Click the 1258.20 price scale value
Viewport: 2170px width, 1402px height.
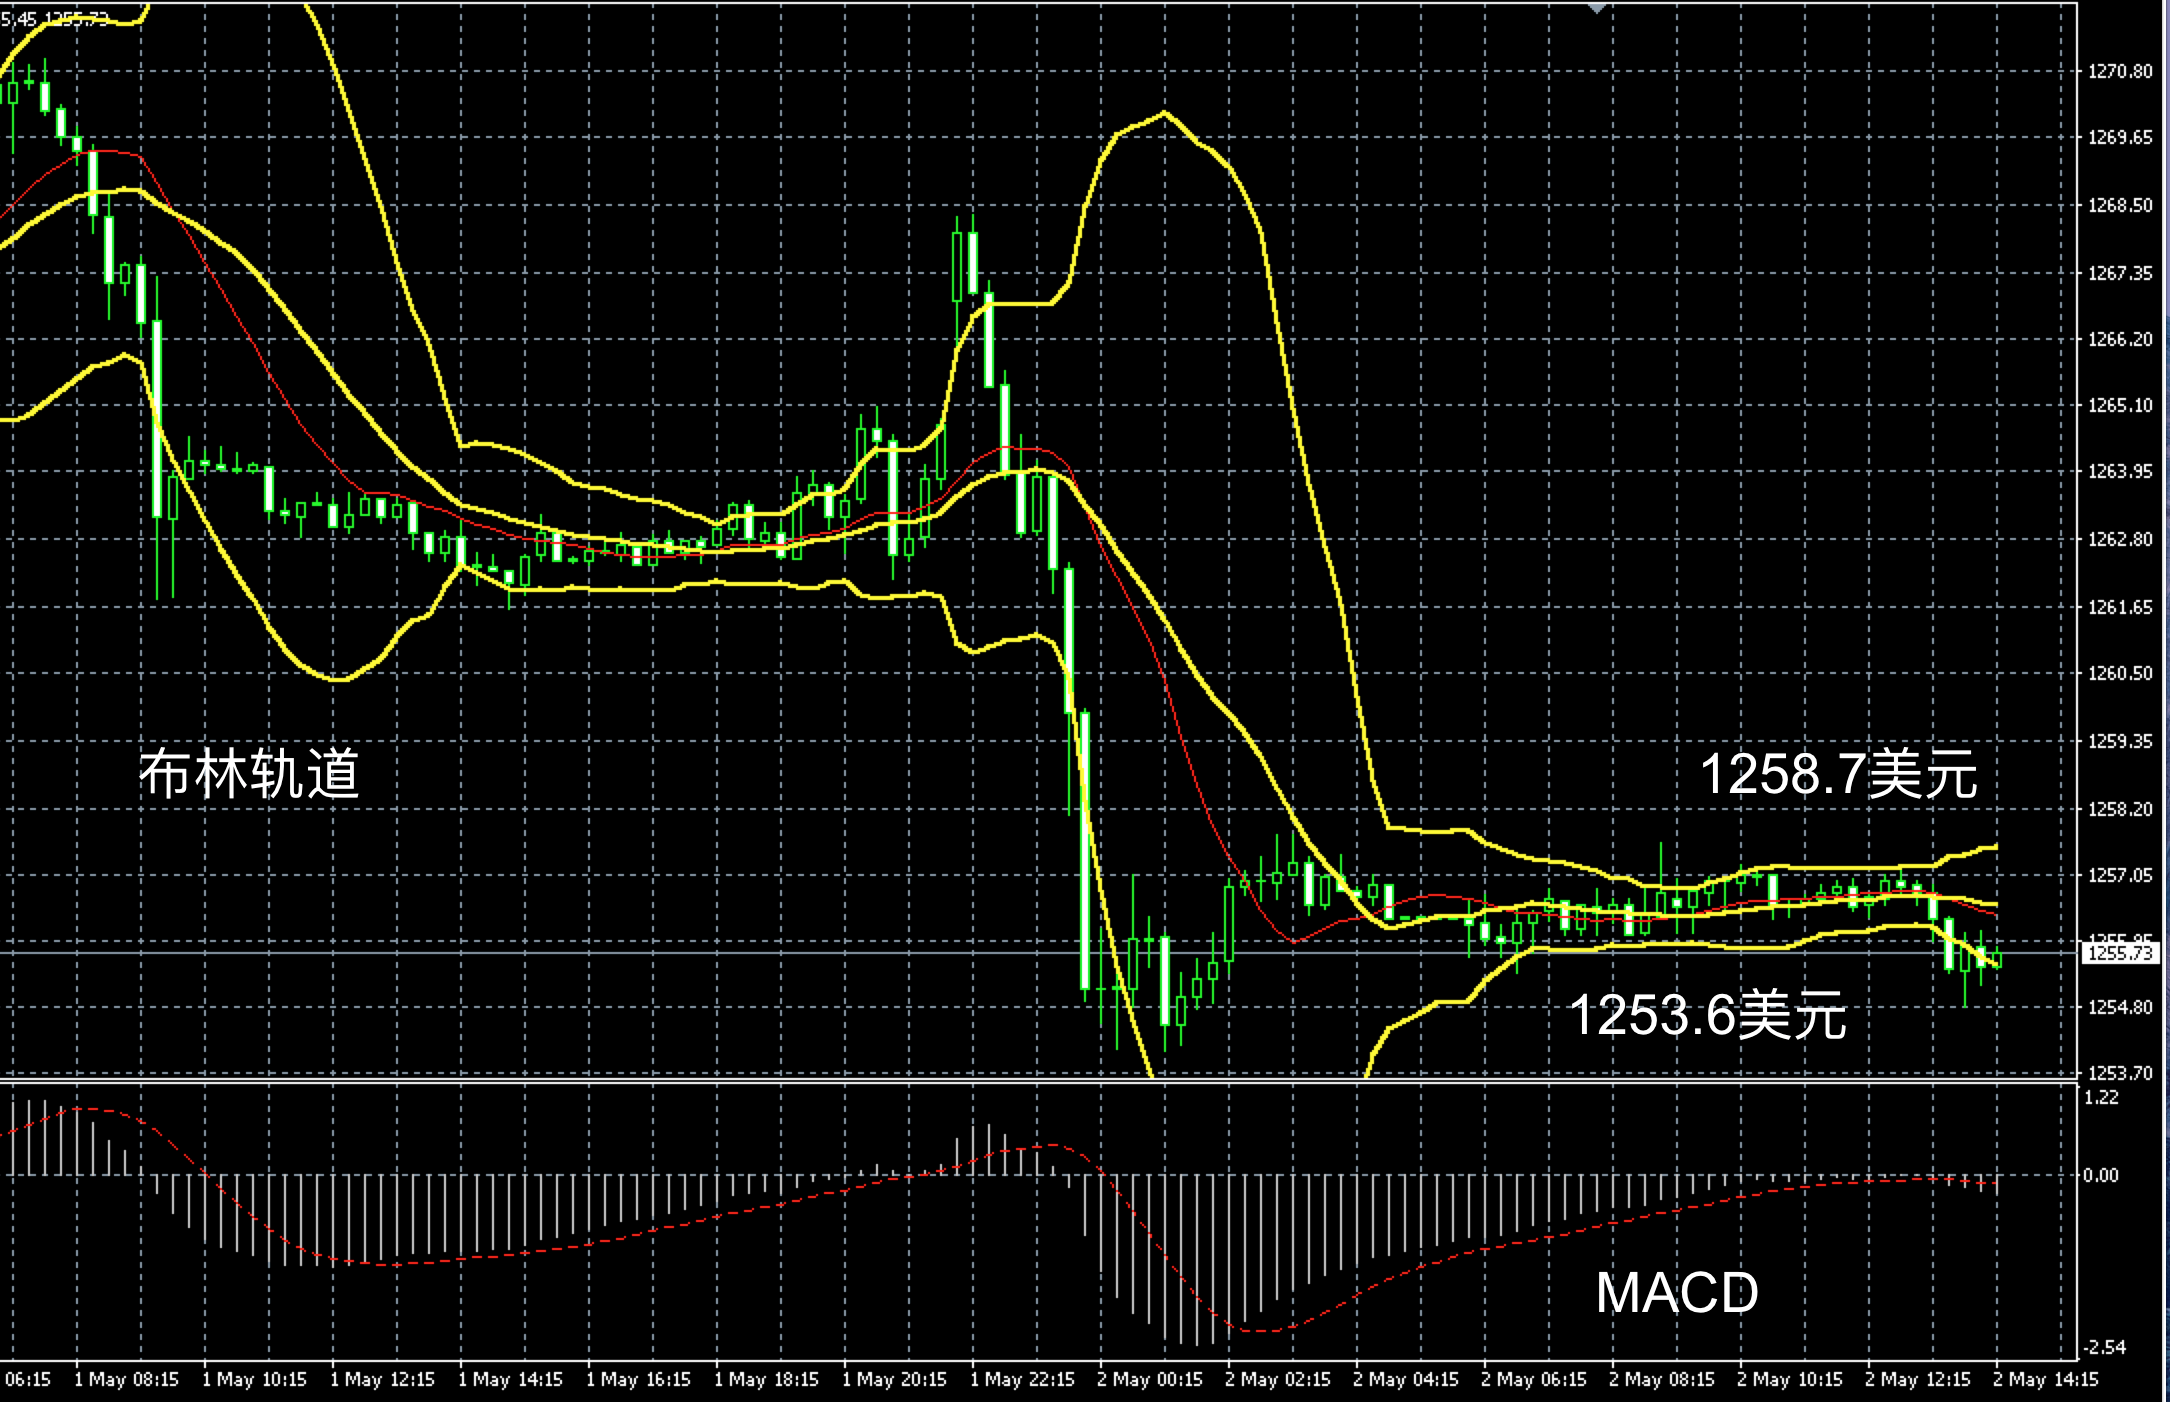click(x=2120, y=809)
